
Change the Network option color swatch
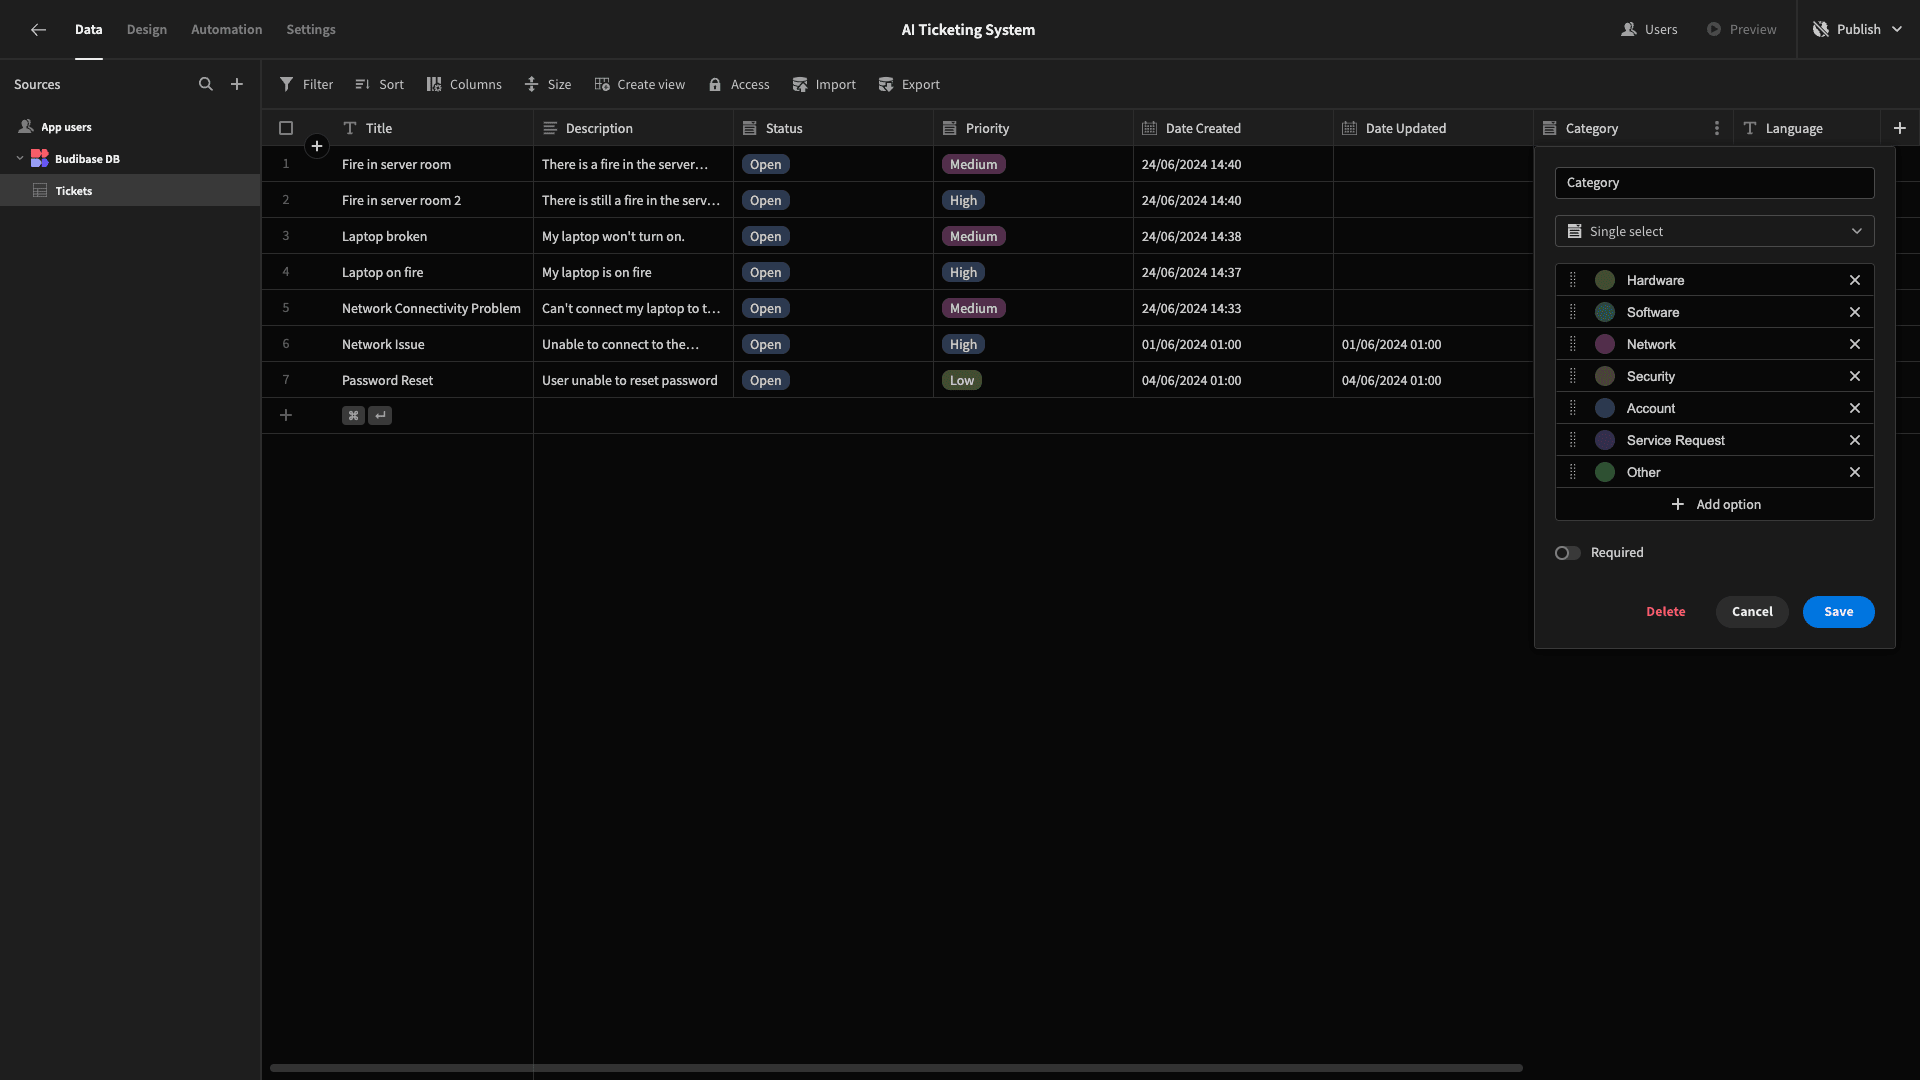[1605, 344]
